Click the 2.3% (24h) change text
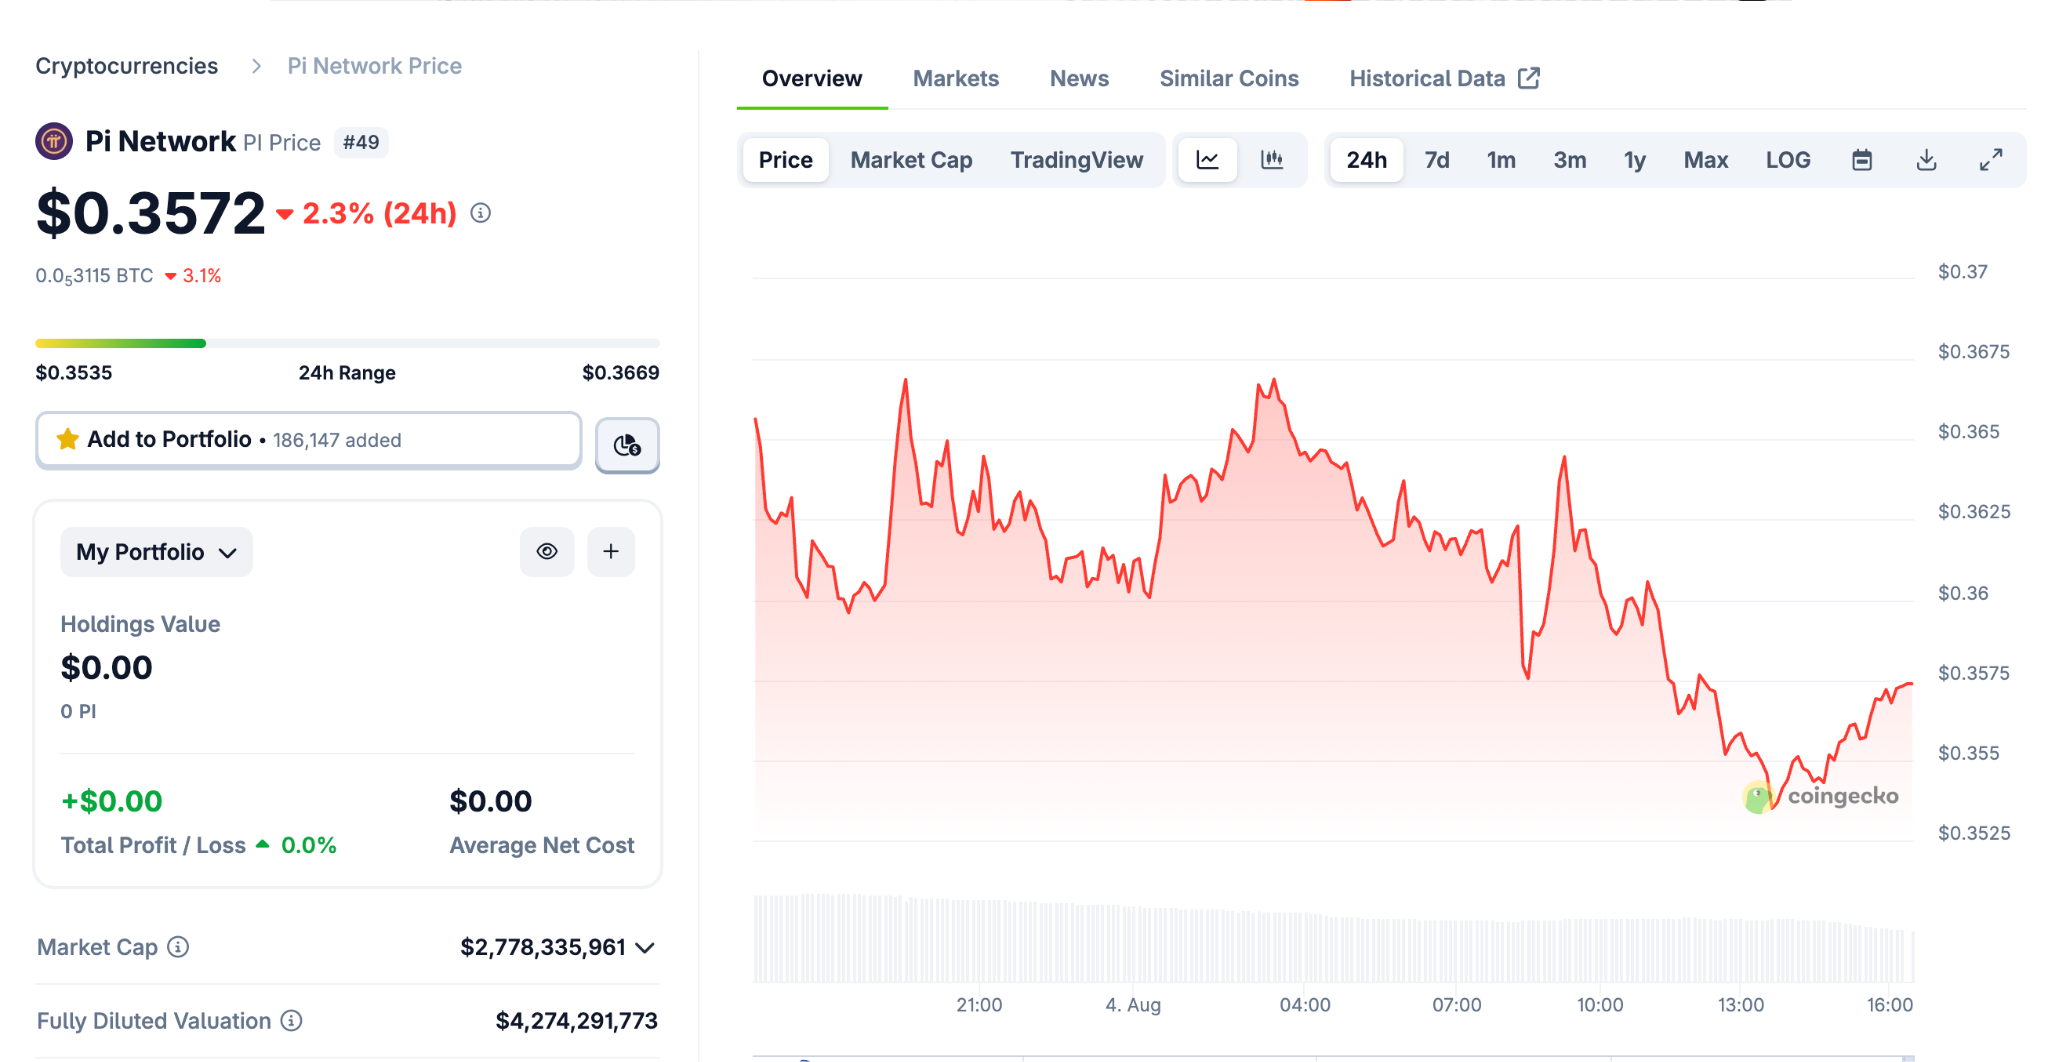The width and height of the screenshot is (2048, 1062). pos(379,213)
